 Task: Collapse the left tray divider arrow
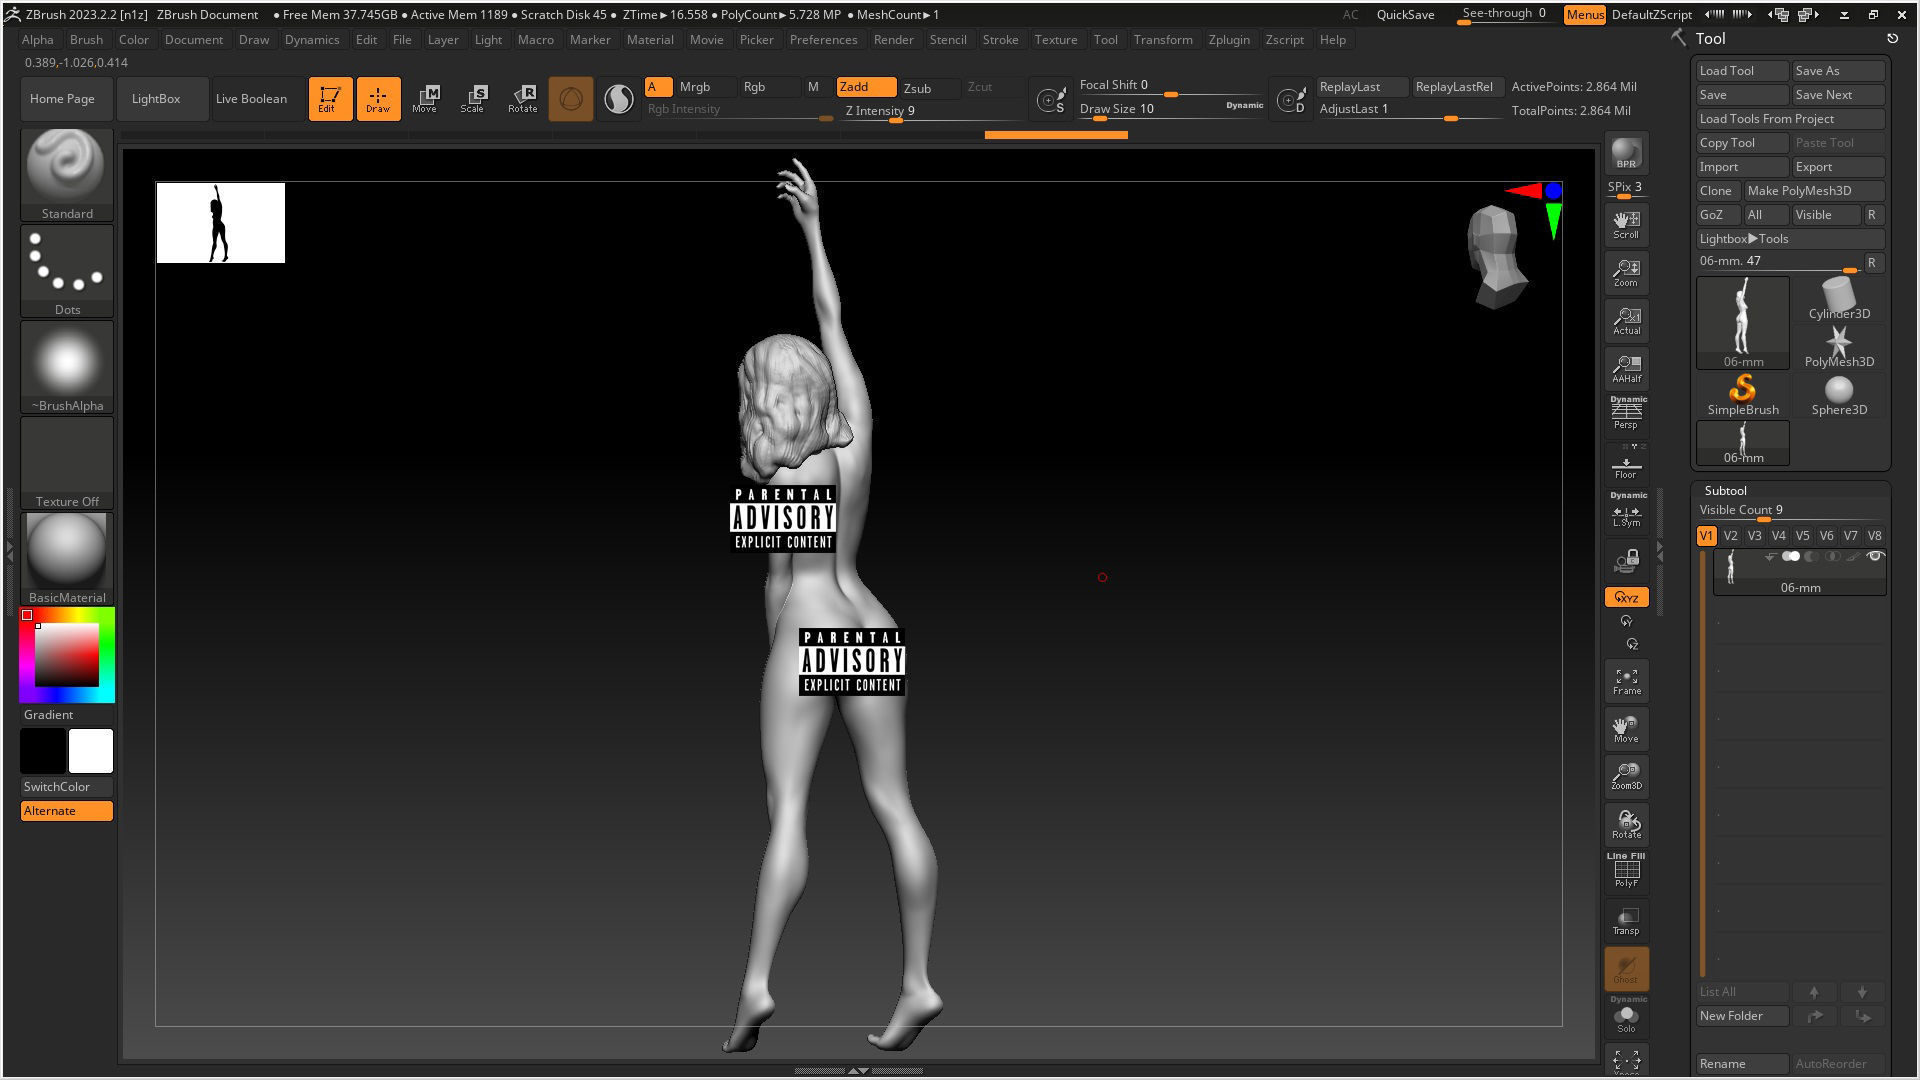[x=10, y=550]
